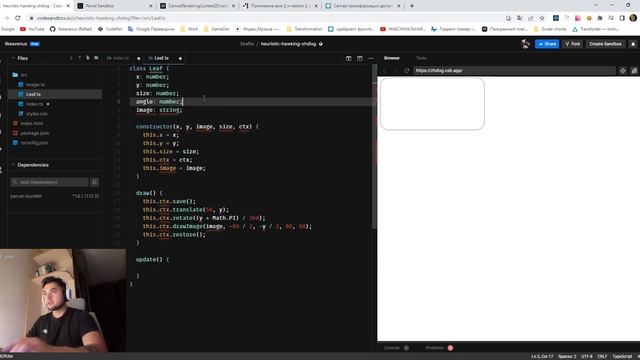Open the Work bookmarks folder

coord(189,29)
